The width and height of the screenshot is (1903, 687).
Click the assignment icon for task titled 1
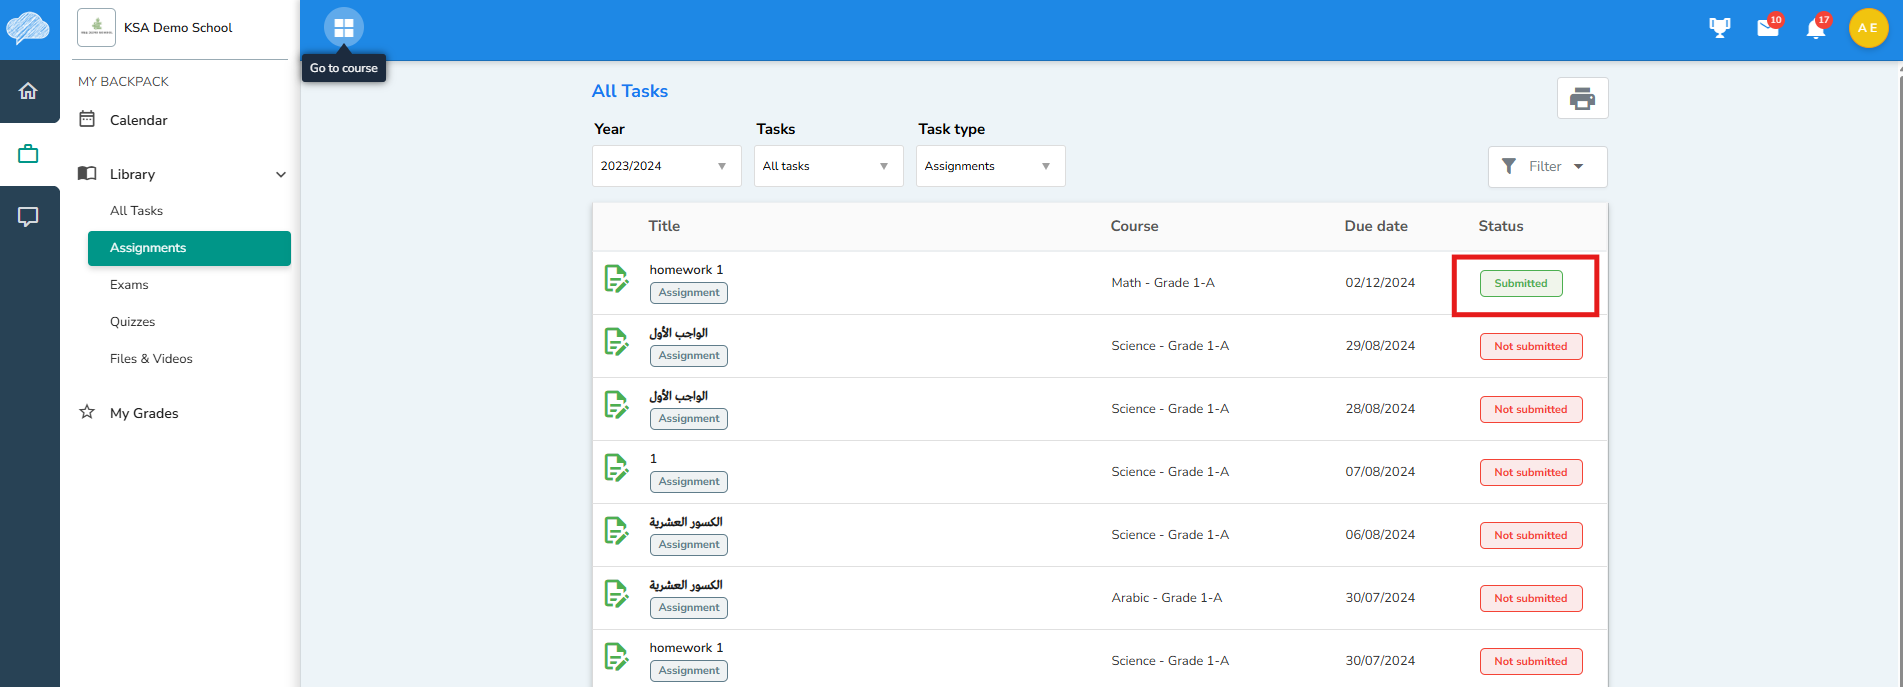[x=616, y=468]
